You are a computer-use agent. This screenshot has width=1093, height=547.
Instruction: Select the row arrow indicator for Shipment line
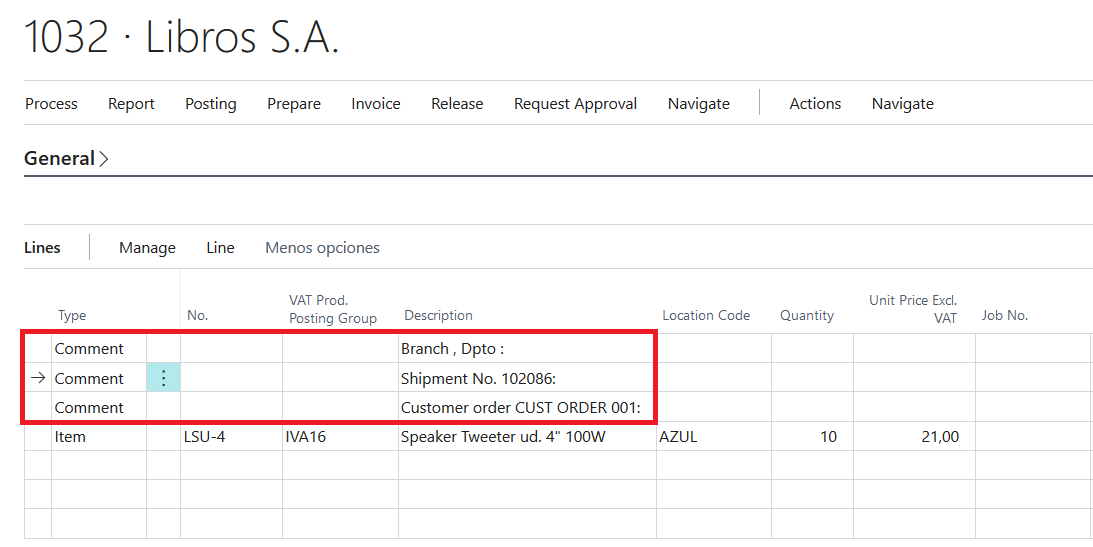coord(38,378)
